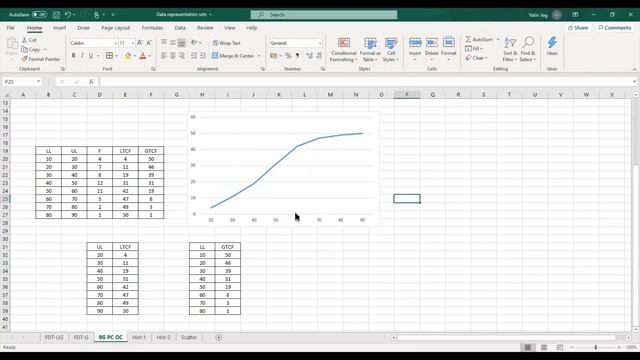The height and width of the screenshot is (360, 640).
Task: Switch to the Formulas tab
Action: [152, 28]
